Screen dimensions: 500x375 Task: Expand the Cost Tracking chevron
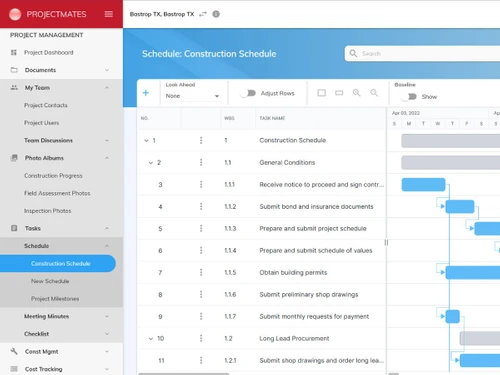point(107,369)
